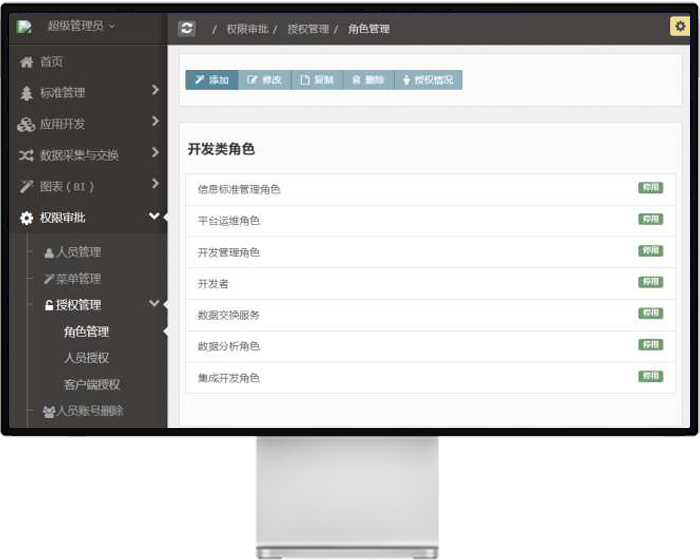Click the 删除 (Delete) toolbar button

coord(367,80)
